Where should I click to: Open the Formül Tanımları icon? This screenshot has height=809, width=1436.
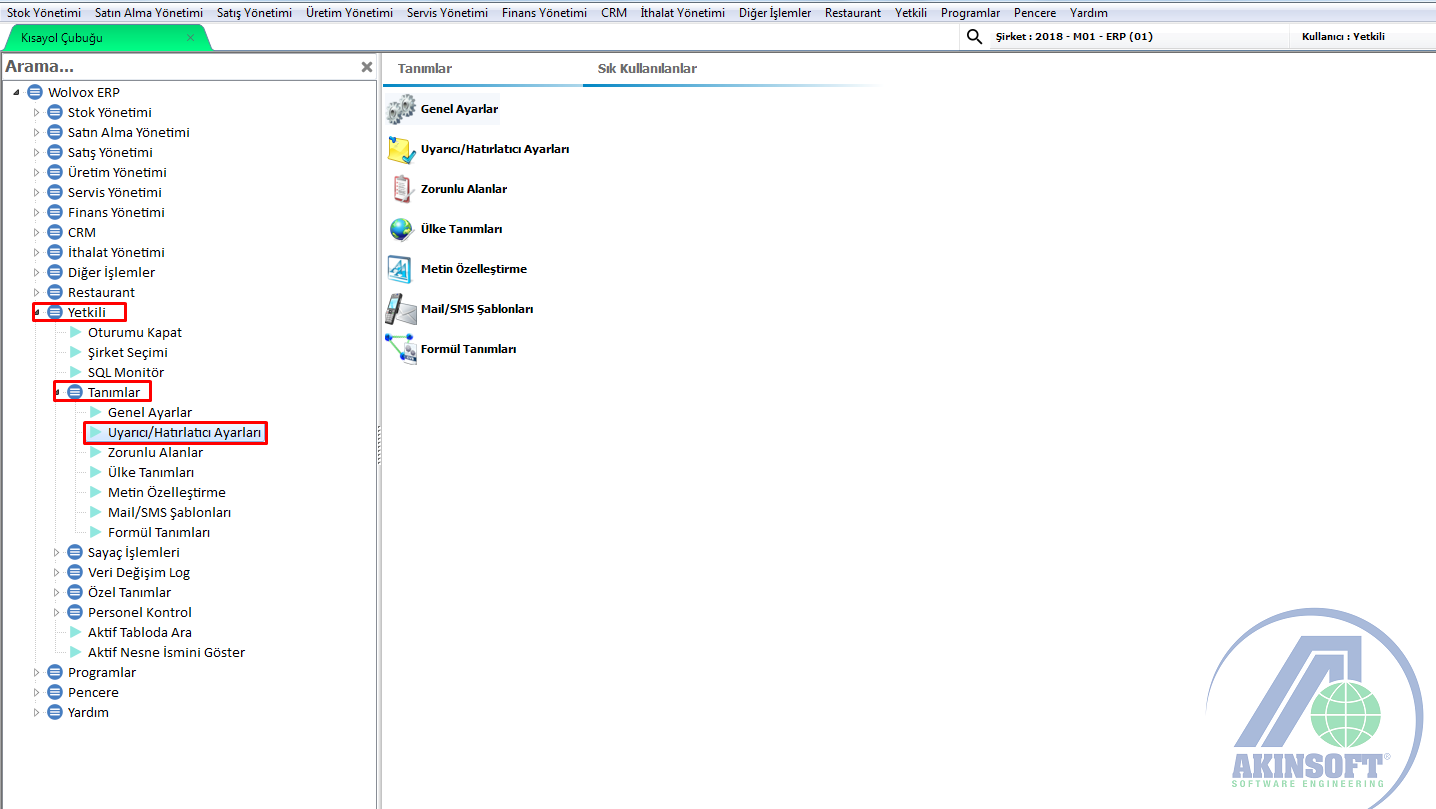pyautogui.click(x=401, y=349)
